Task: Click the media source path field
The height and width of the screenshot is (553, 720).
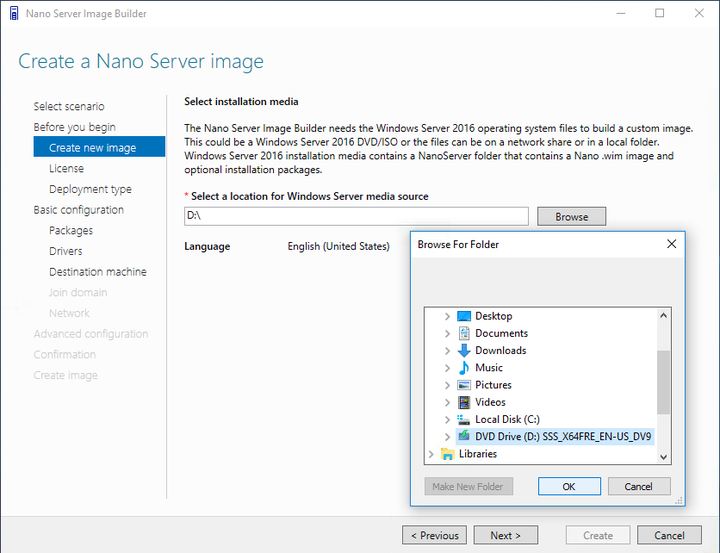Action: pyautogui.click(x=356, y=216)
